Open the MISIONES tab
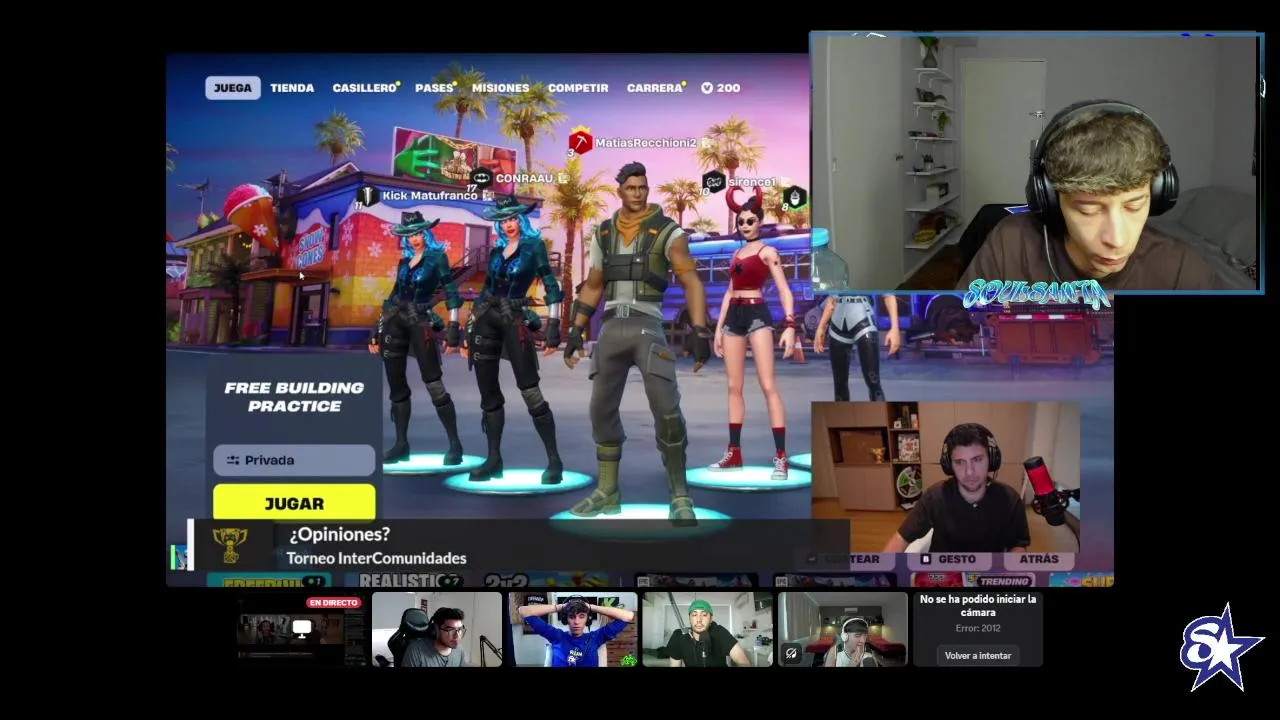 (500, 88)
